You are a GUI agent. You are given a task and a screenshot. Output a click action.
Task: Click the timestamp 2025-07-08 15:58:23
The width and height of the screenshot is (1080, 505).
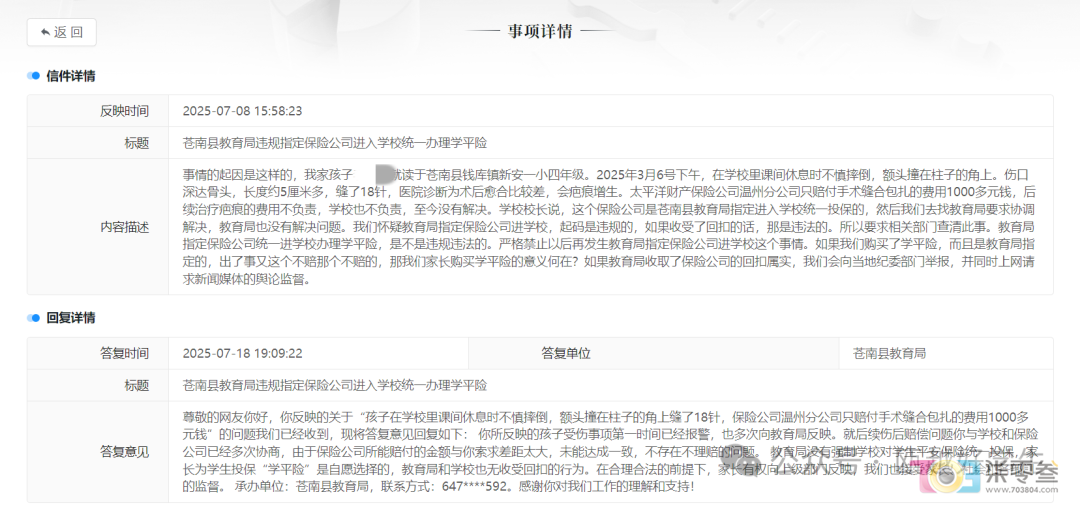coord(242,111)
